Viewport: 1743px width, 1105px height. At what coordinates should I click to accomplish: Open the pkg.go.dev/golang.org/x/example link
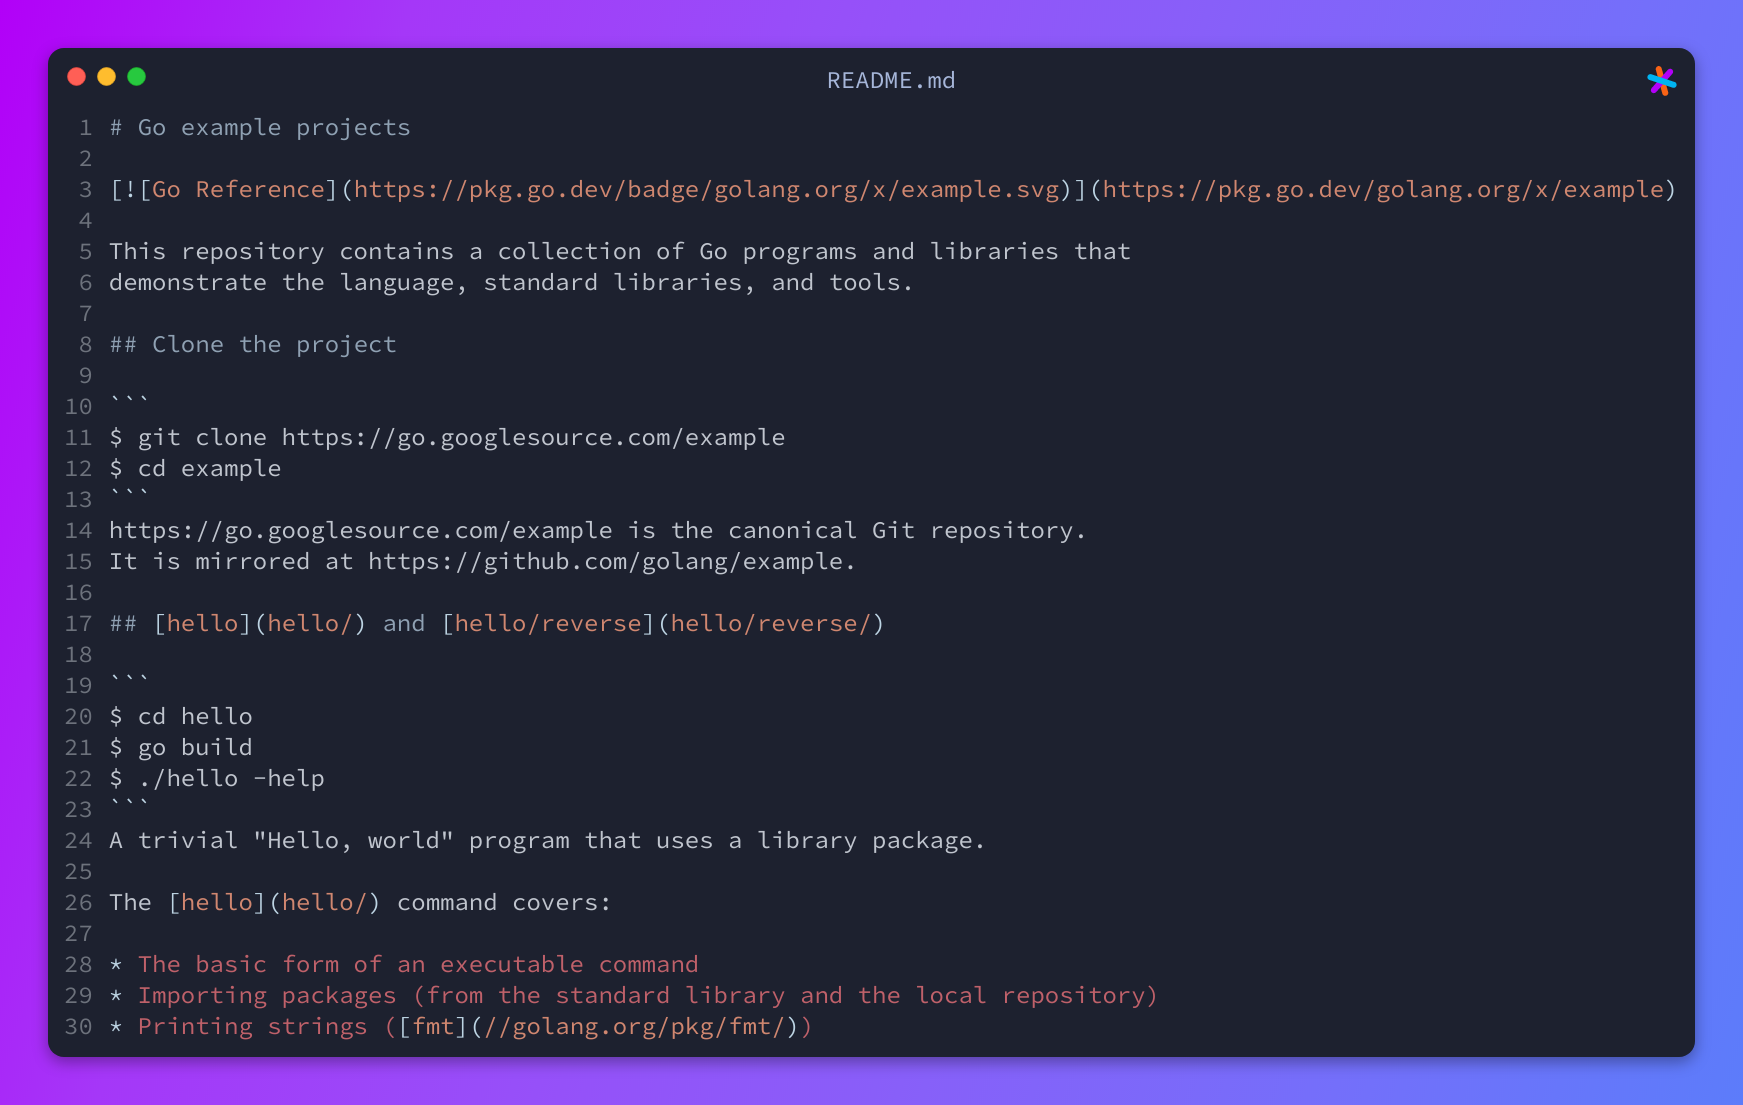[x=1383, y=189]
